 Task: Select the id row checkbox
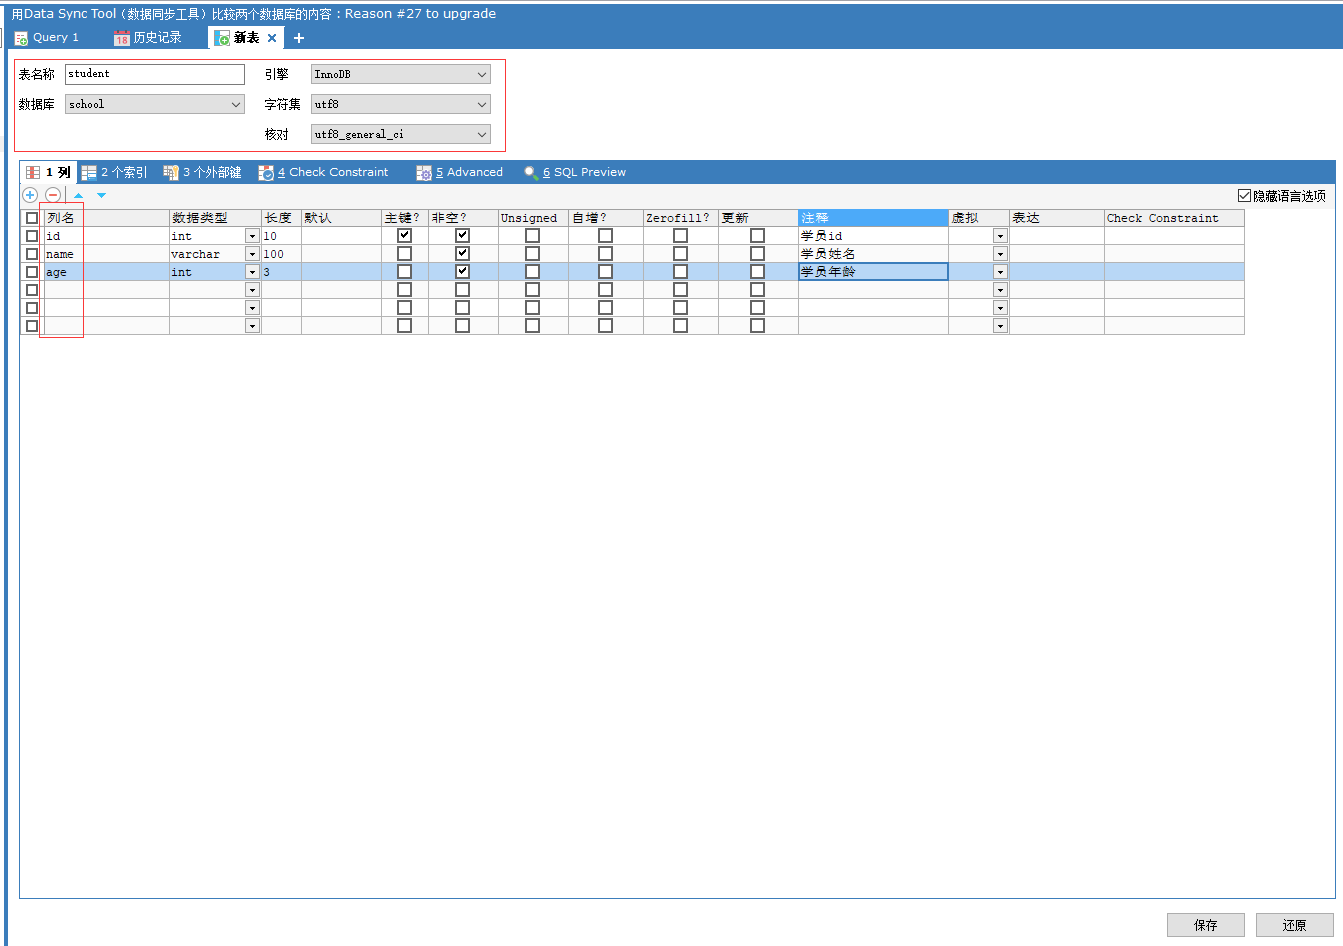(x=32, y=236)
